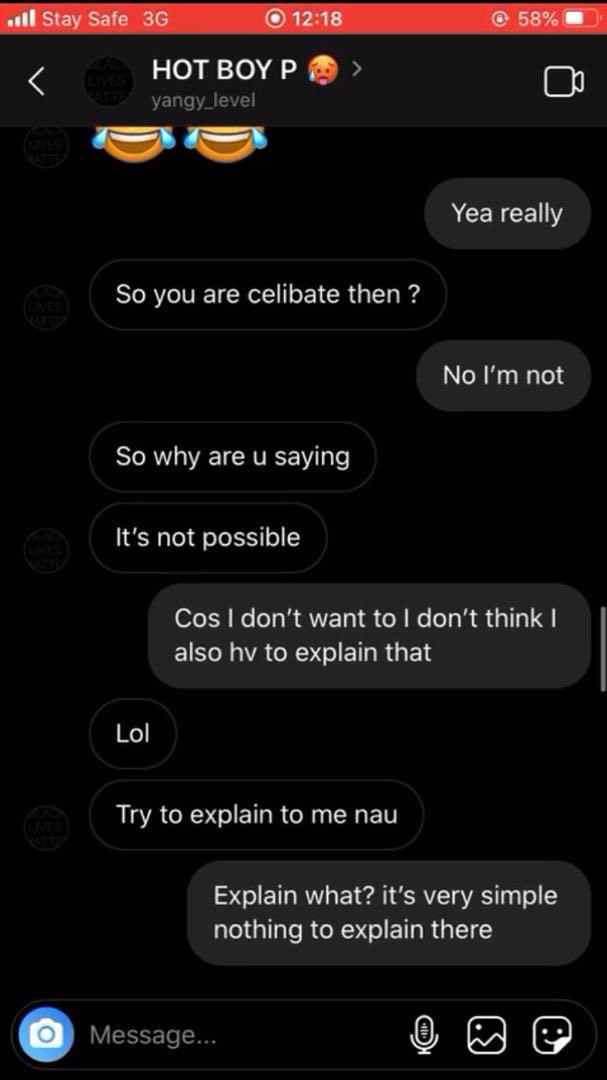607x1080 pixels.
Task: Click the chat scrollbar handle
Action: coord(602,647)
